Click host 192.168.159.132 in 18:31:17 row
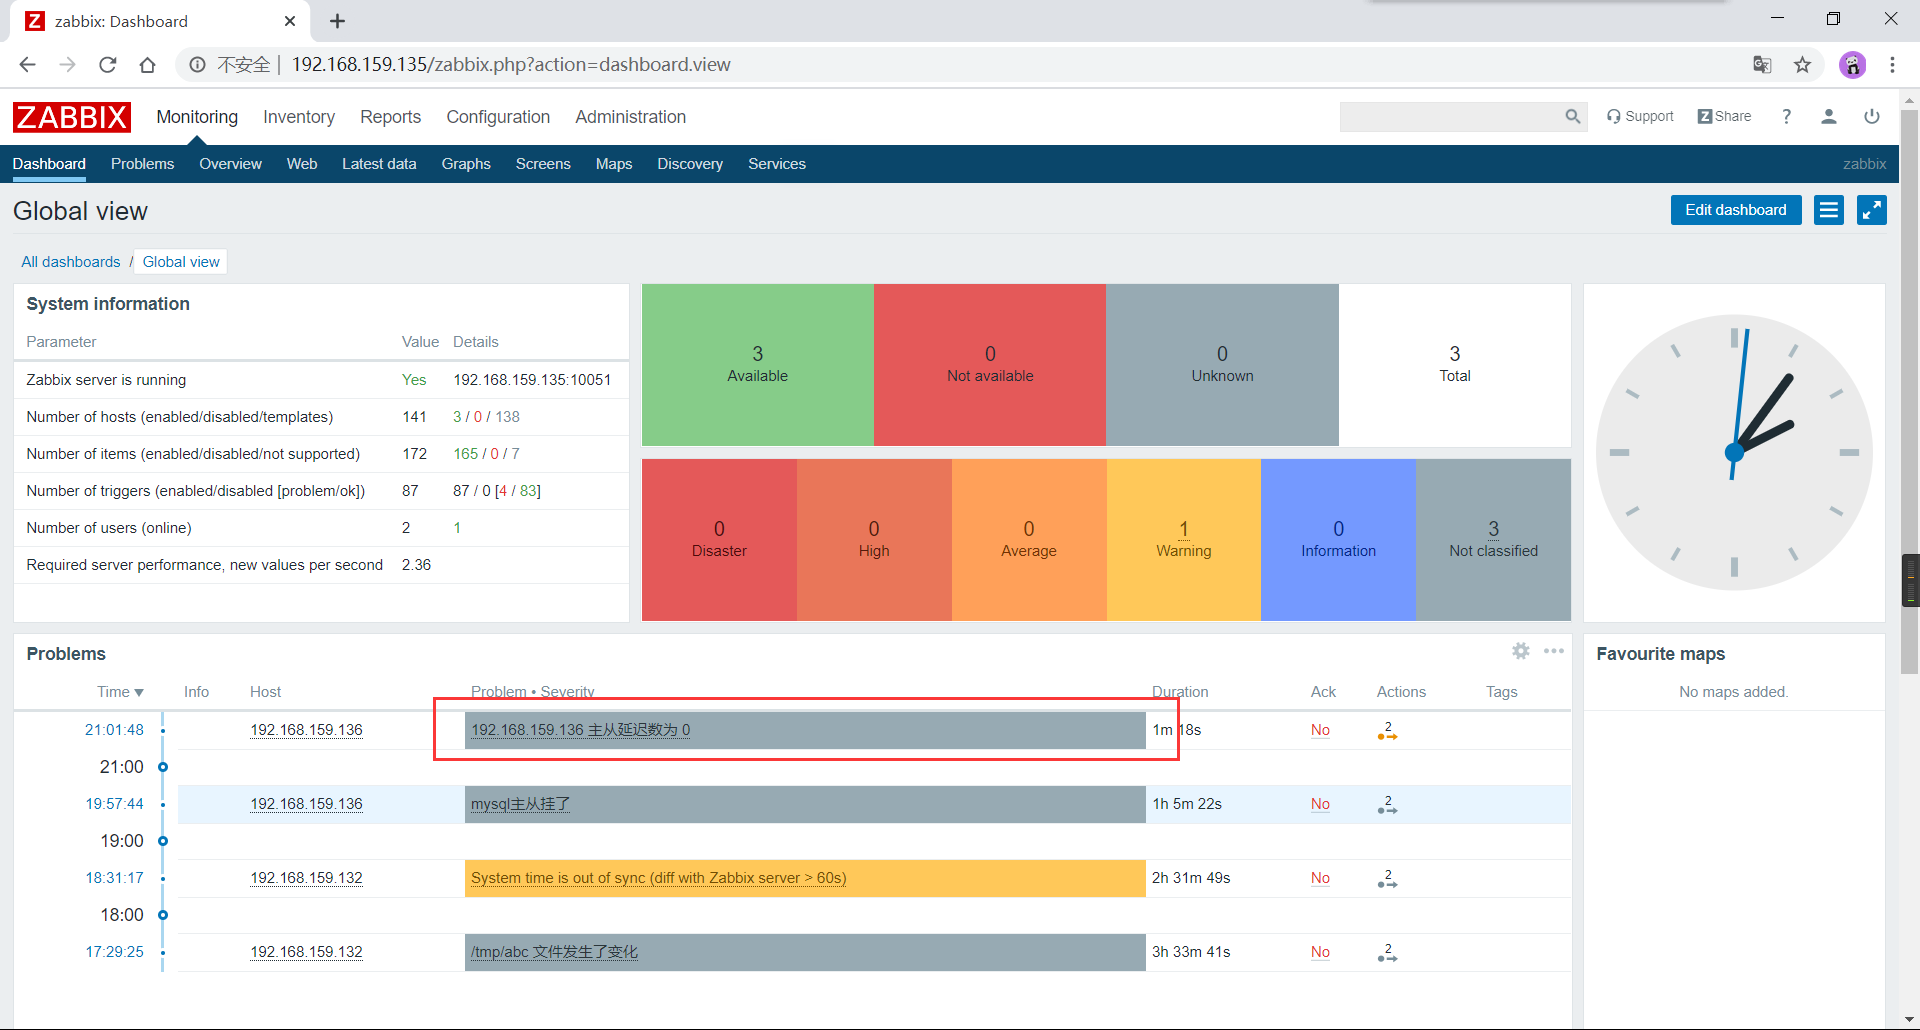Viewport: 1920px width, 1030px height. (x=306, y=878)
